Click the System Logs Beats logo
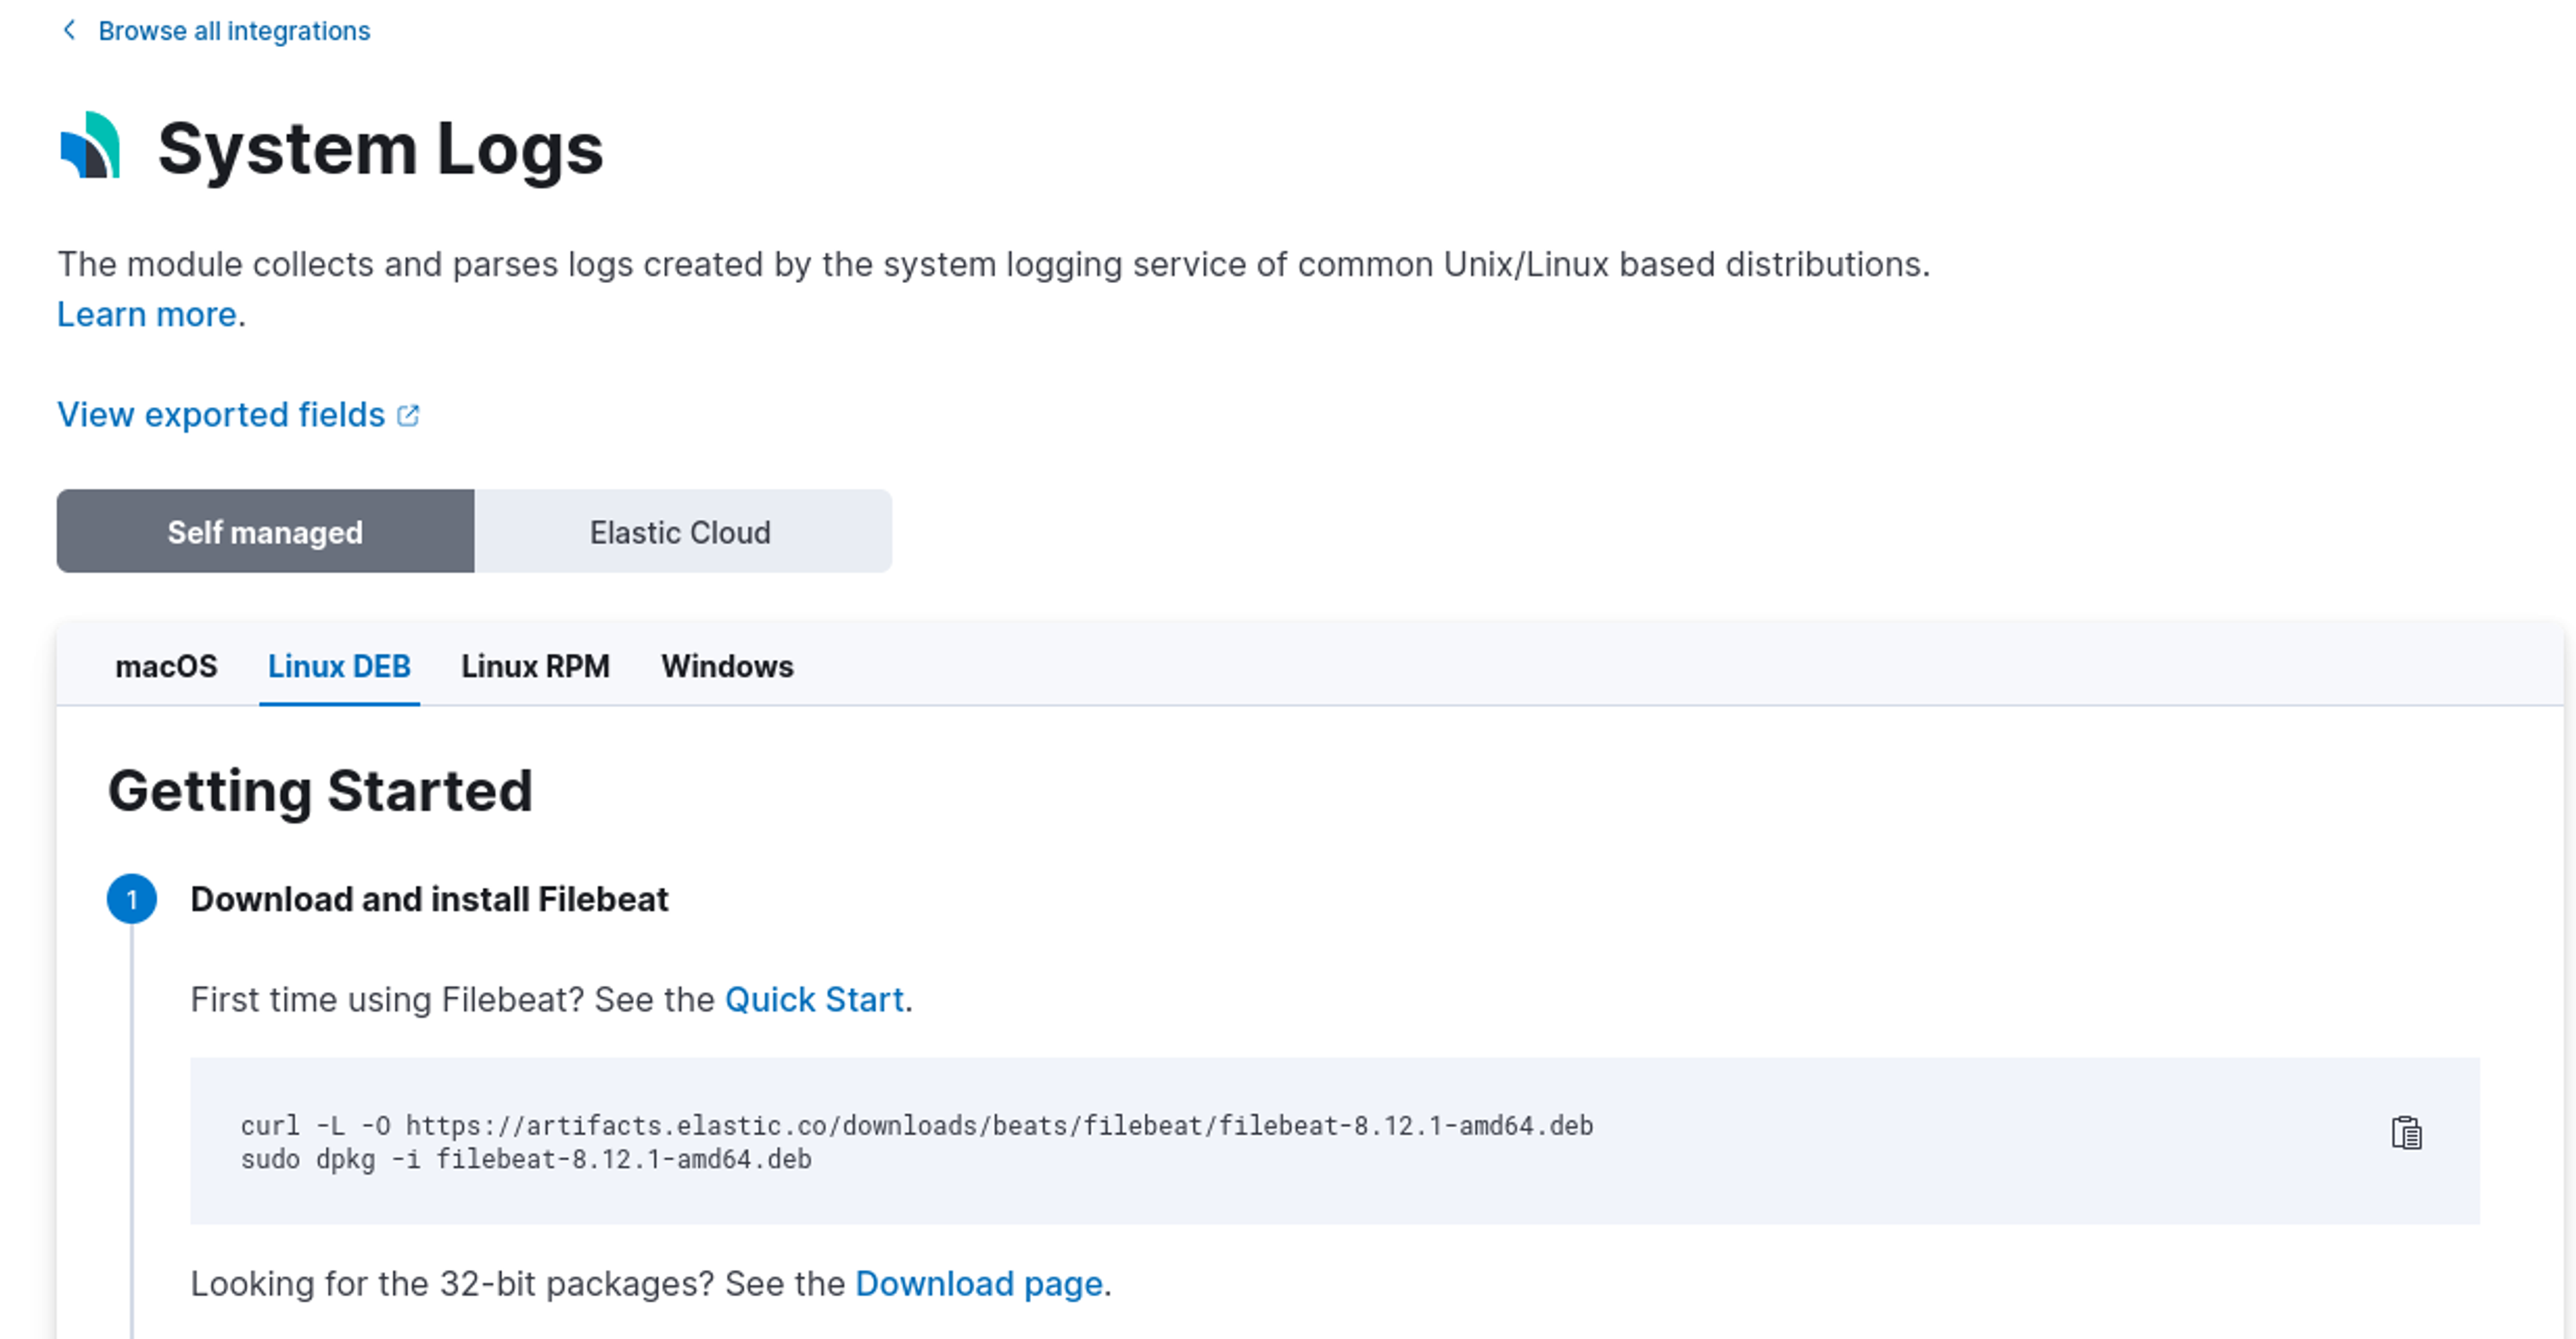 coord(91,146)
